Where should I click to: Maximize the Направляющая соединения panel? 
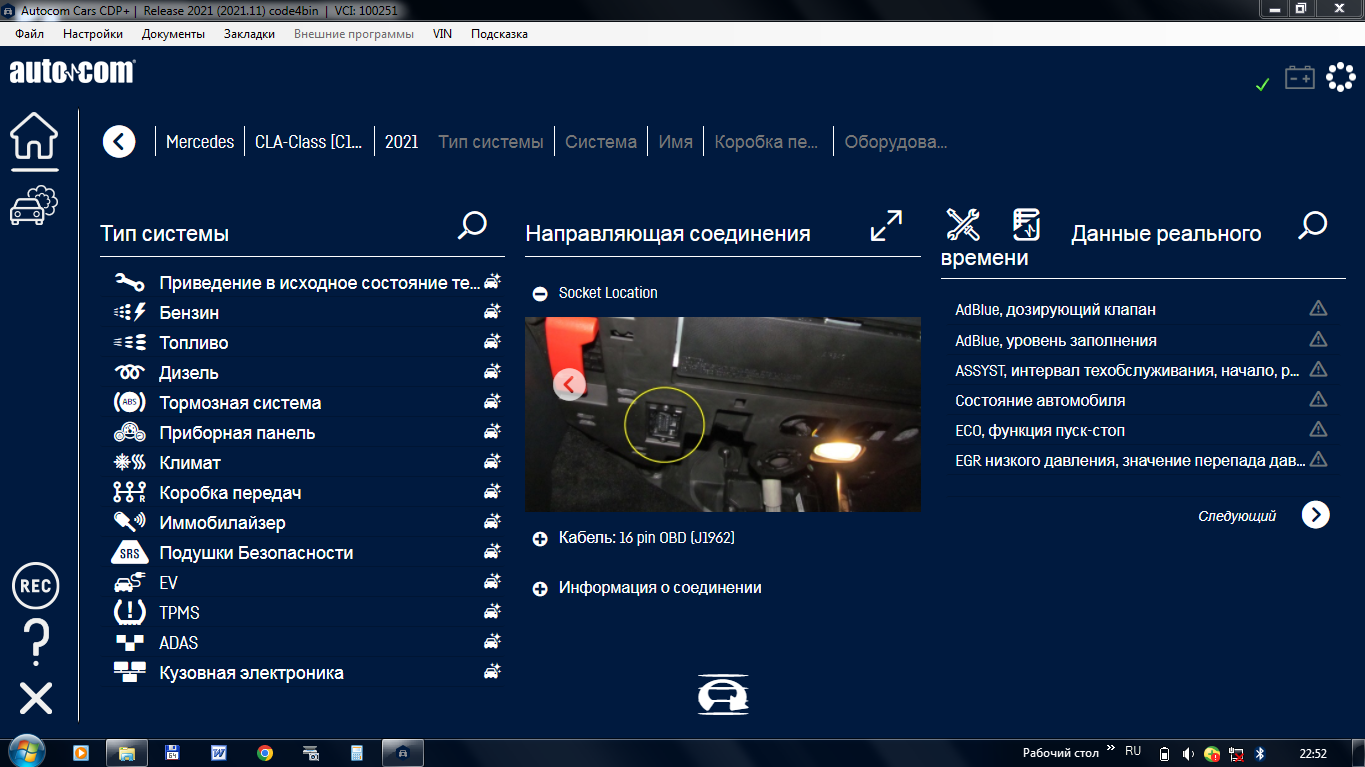[886, 225]
